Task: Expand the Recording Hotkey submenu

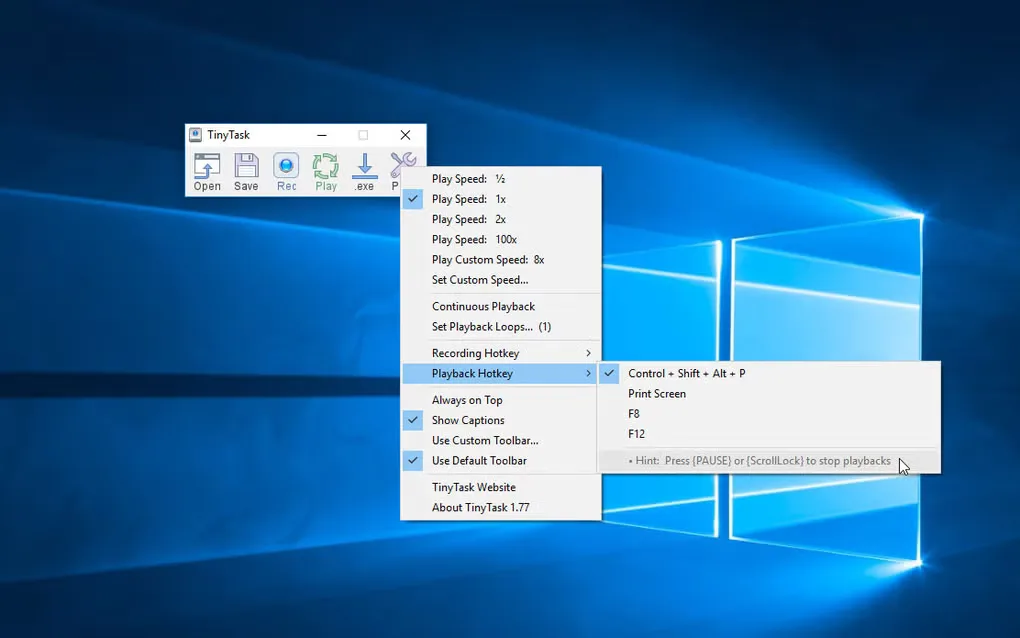Action: [500, 353]
